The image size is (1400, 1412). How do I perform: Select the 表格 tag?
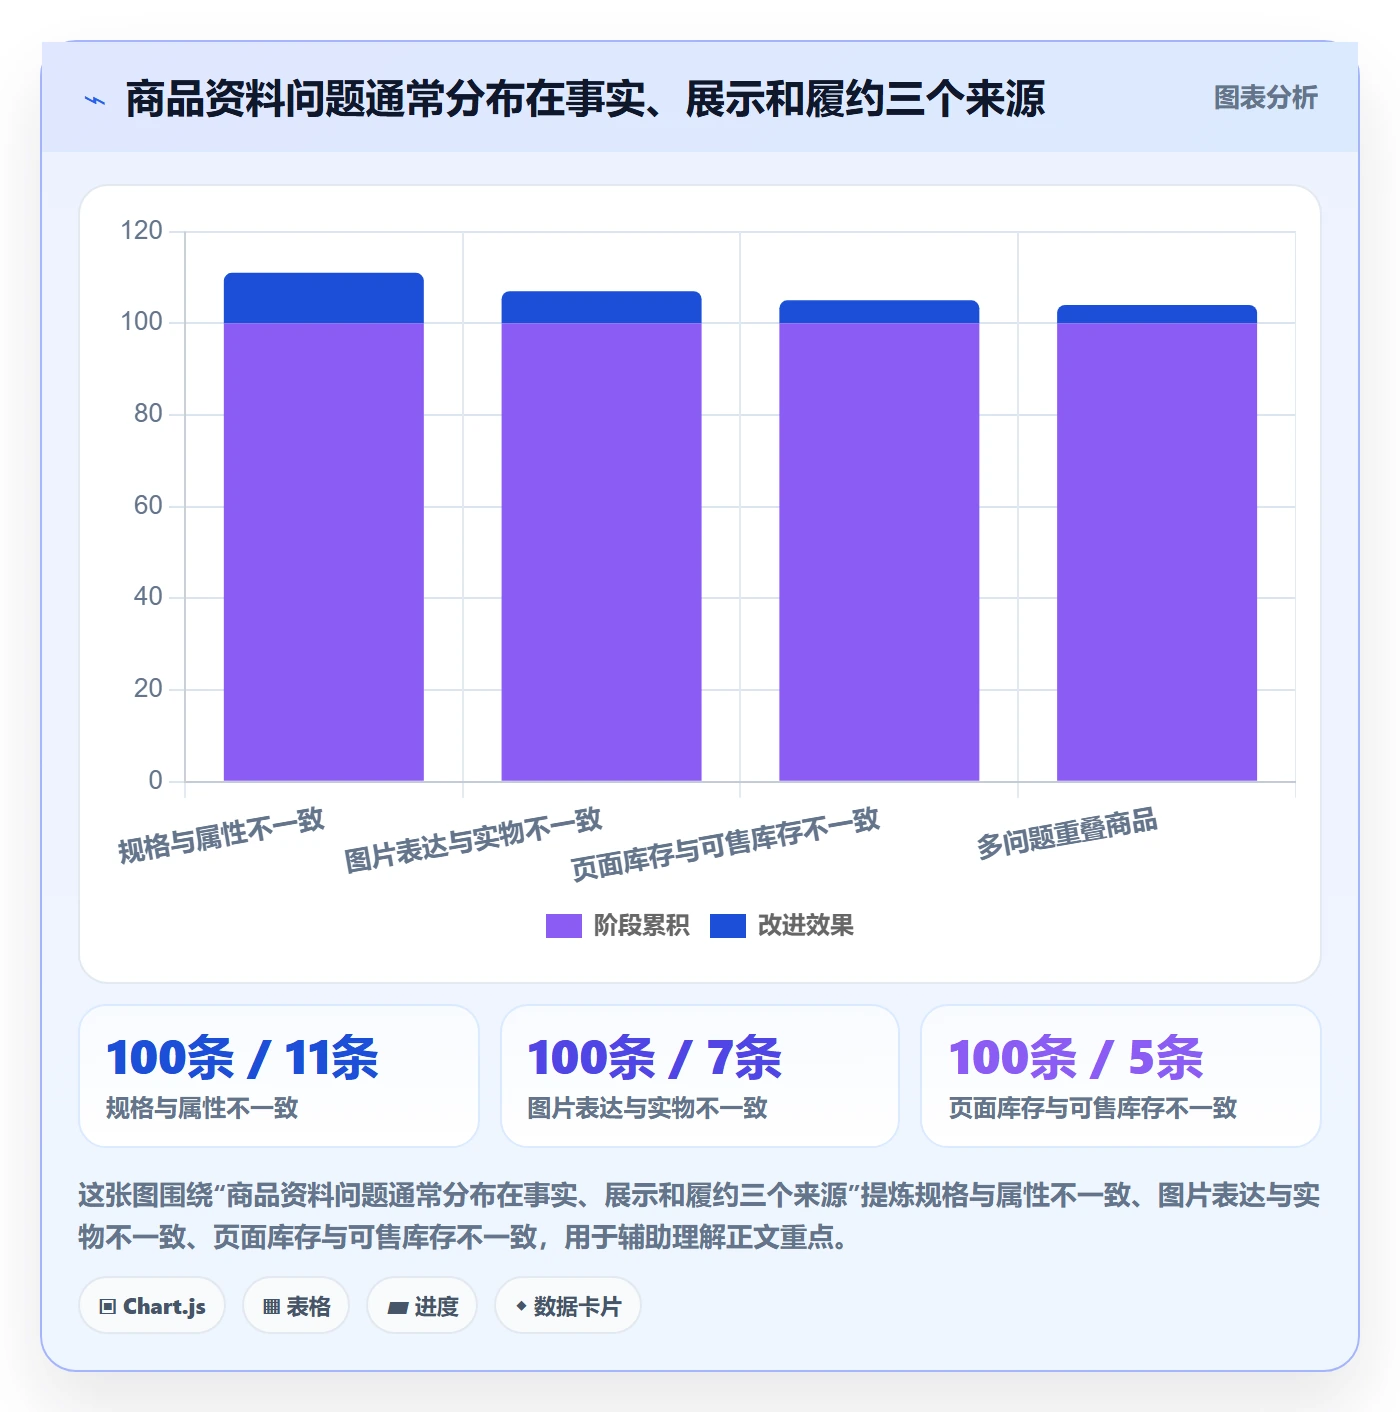point(296,1306)
